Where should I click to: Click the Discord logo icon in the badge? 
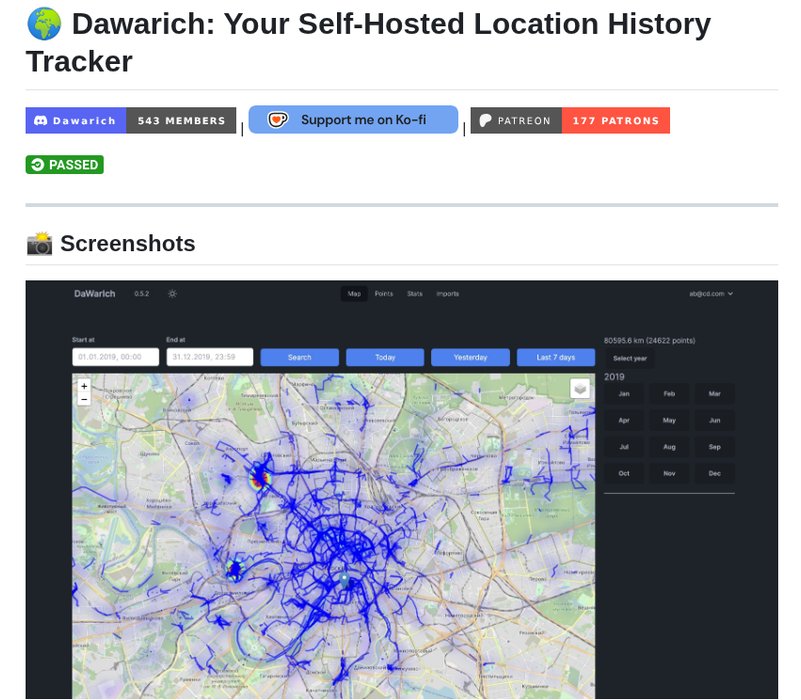40,121
